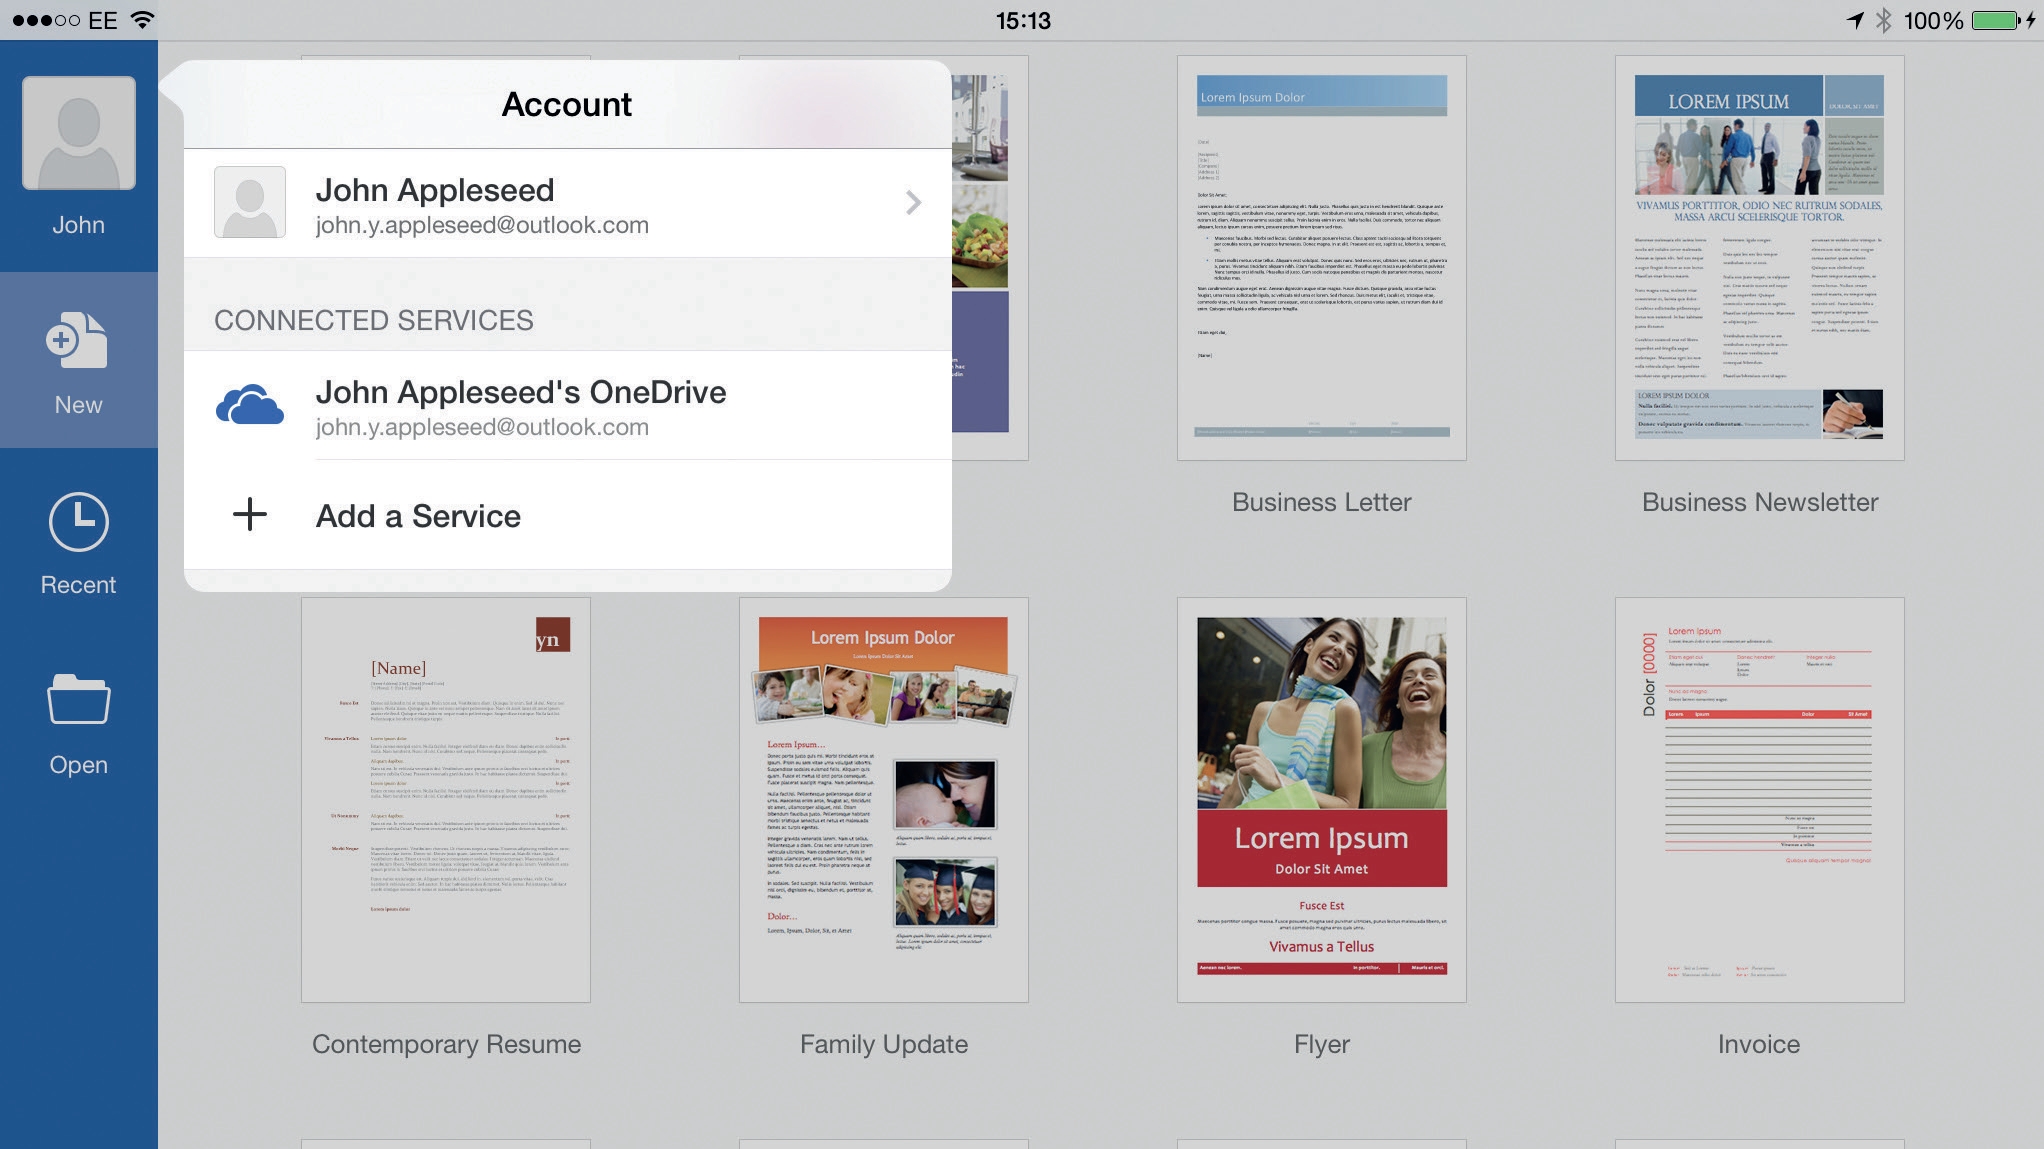Open the Recent documents section

79,548
